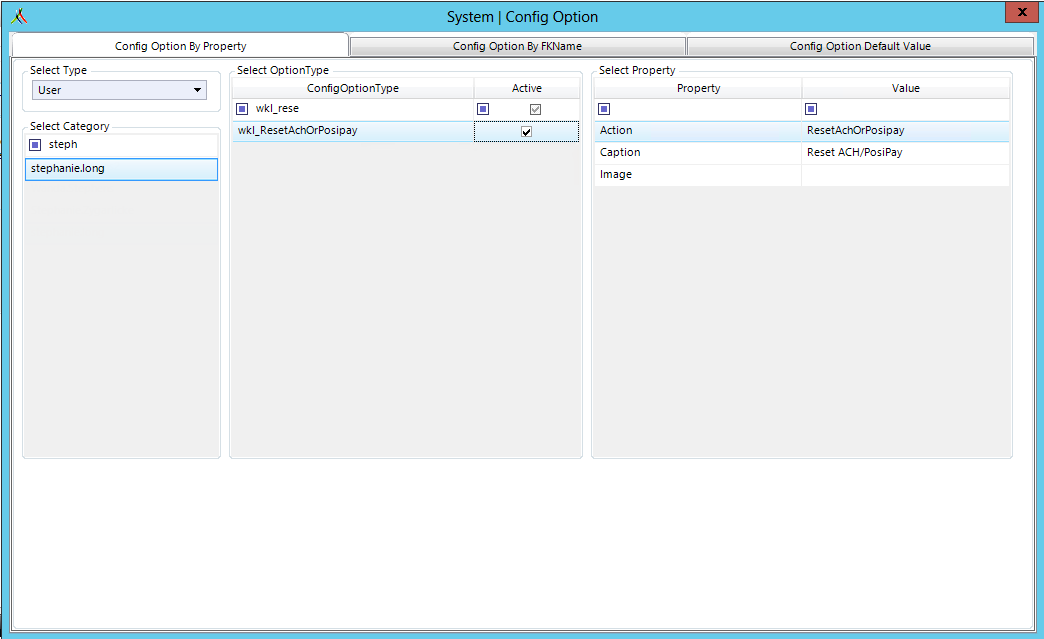
Task: Toggle Active checkbox for wkl_ResetAchOrPosipay
Action: click(526, 132)
